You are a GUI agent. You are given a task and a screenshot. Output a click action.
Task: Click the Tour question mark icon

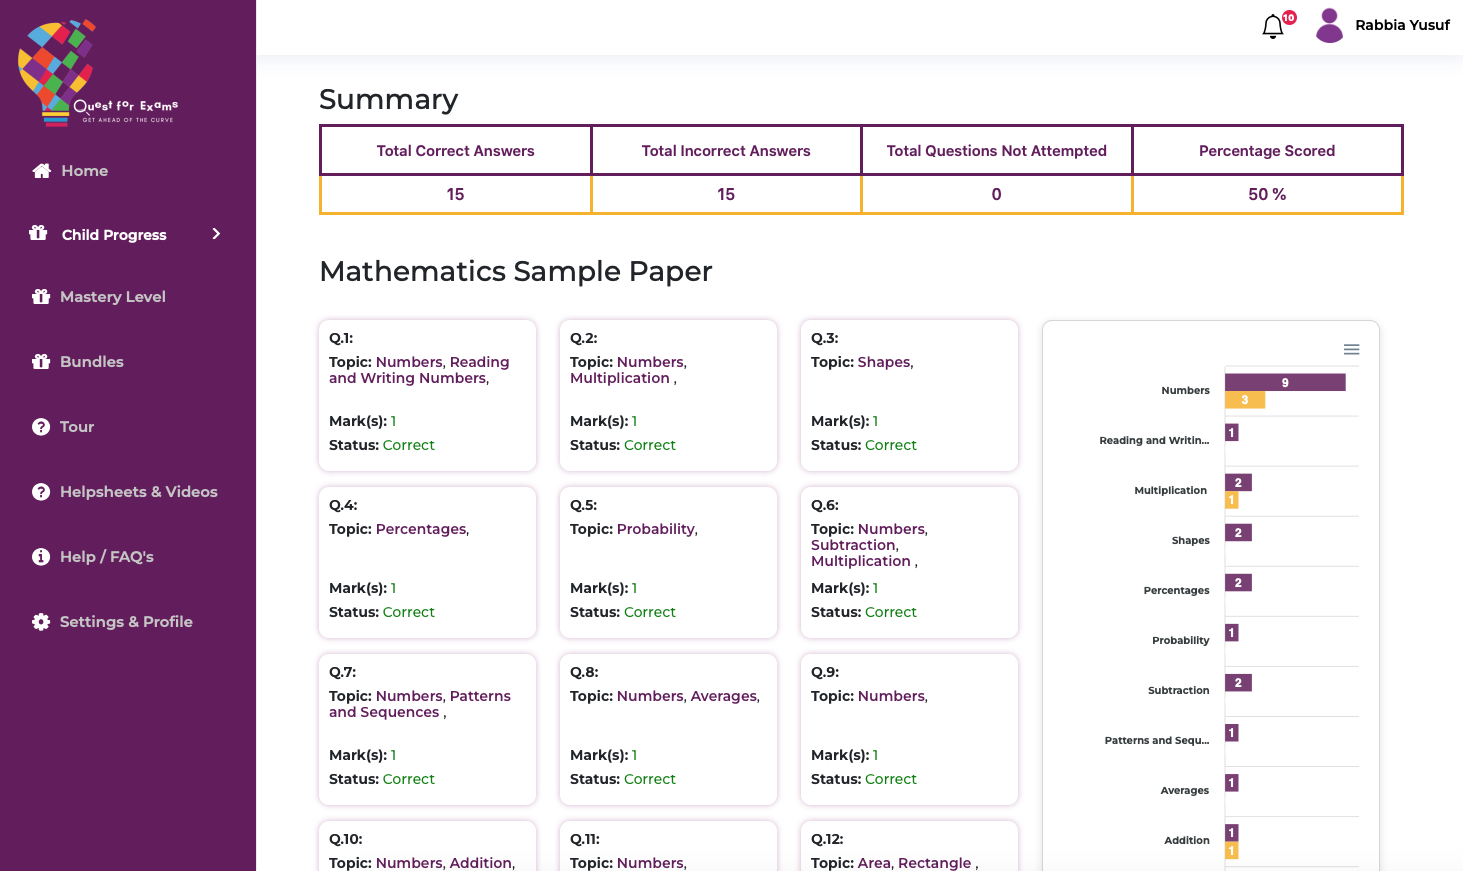point(41,427)
